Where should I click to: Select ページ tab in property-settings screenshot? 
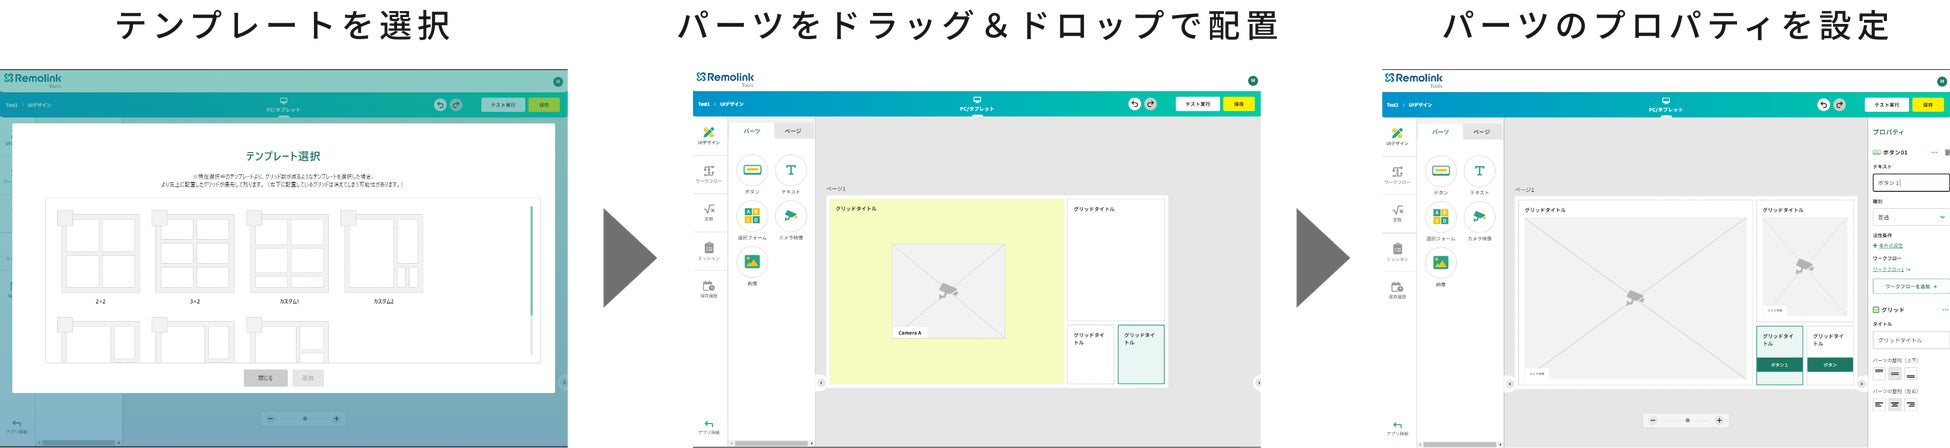(1482, 131)
